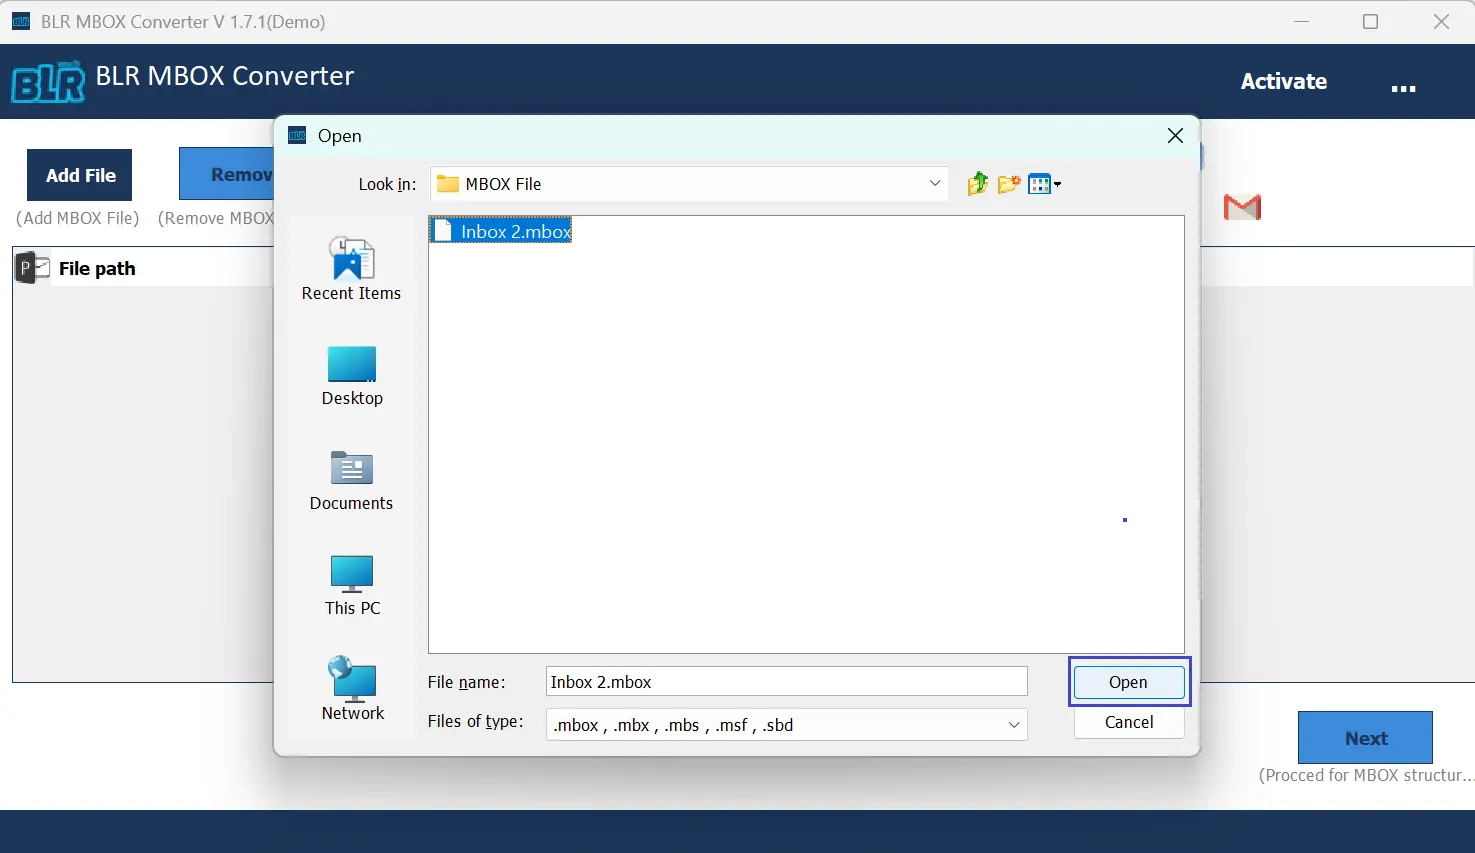Click the Next button to proceed
The image size is (1475, 853).
pos(1365,738)
